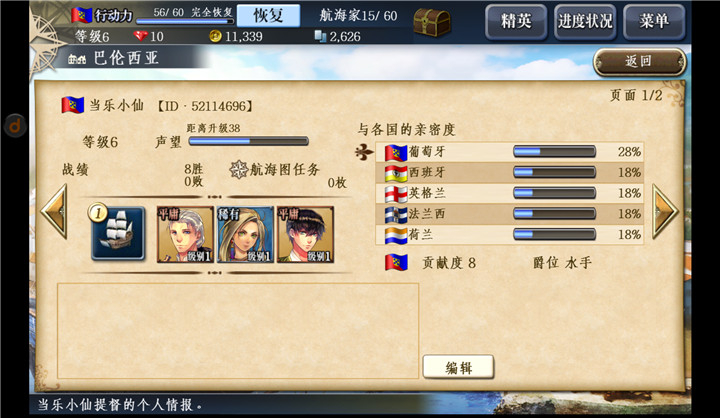Open the 菜单 menu
The width and height of the screenshot is (720, 418).
(x=654, y=21)
